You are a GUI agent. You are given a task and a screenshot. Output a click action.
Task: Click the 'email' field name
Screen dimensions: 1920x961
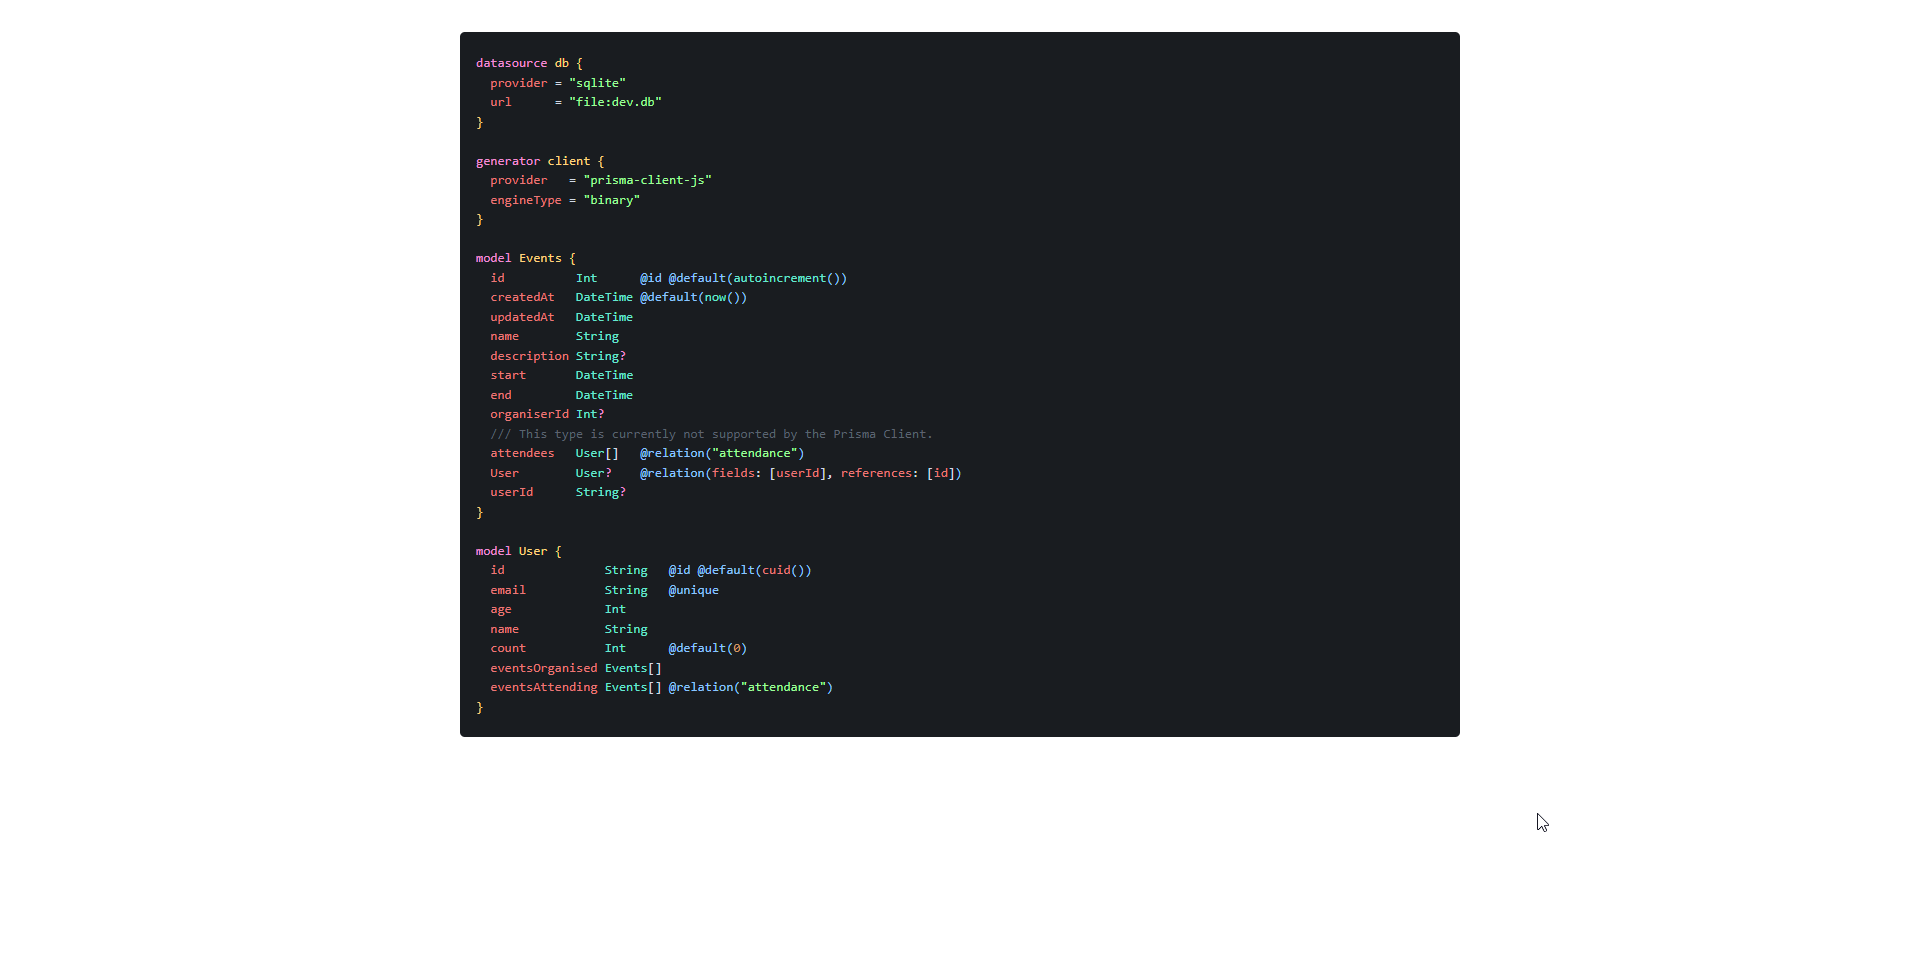pos(508,590)
